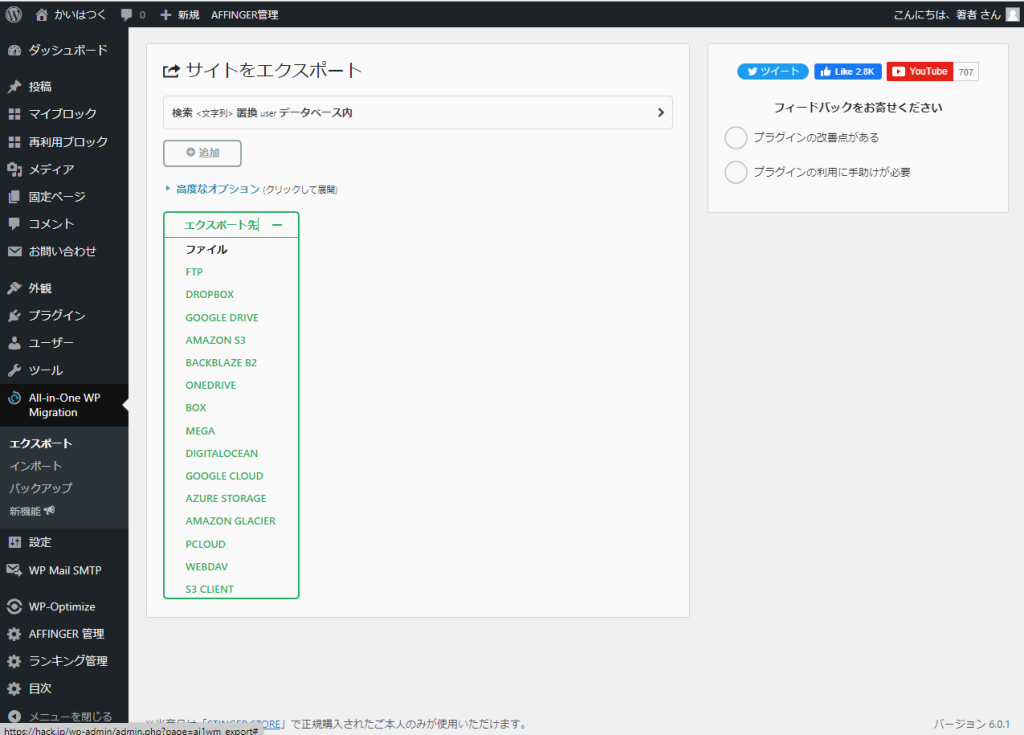Click the 新規 plus button

(180, 14)
